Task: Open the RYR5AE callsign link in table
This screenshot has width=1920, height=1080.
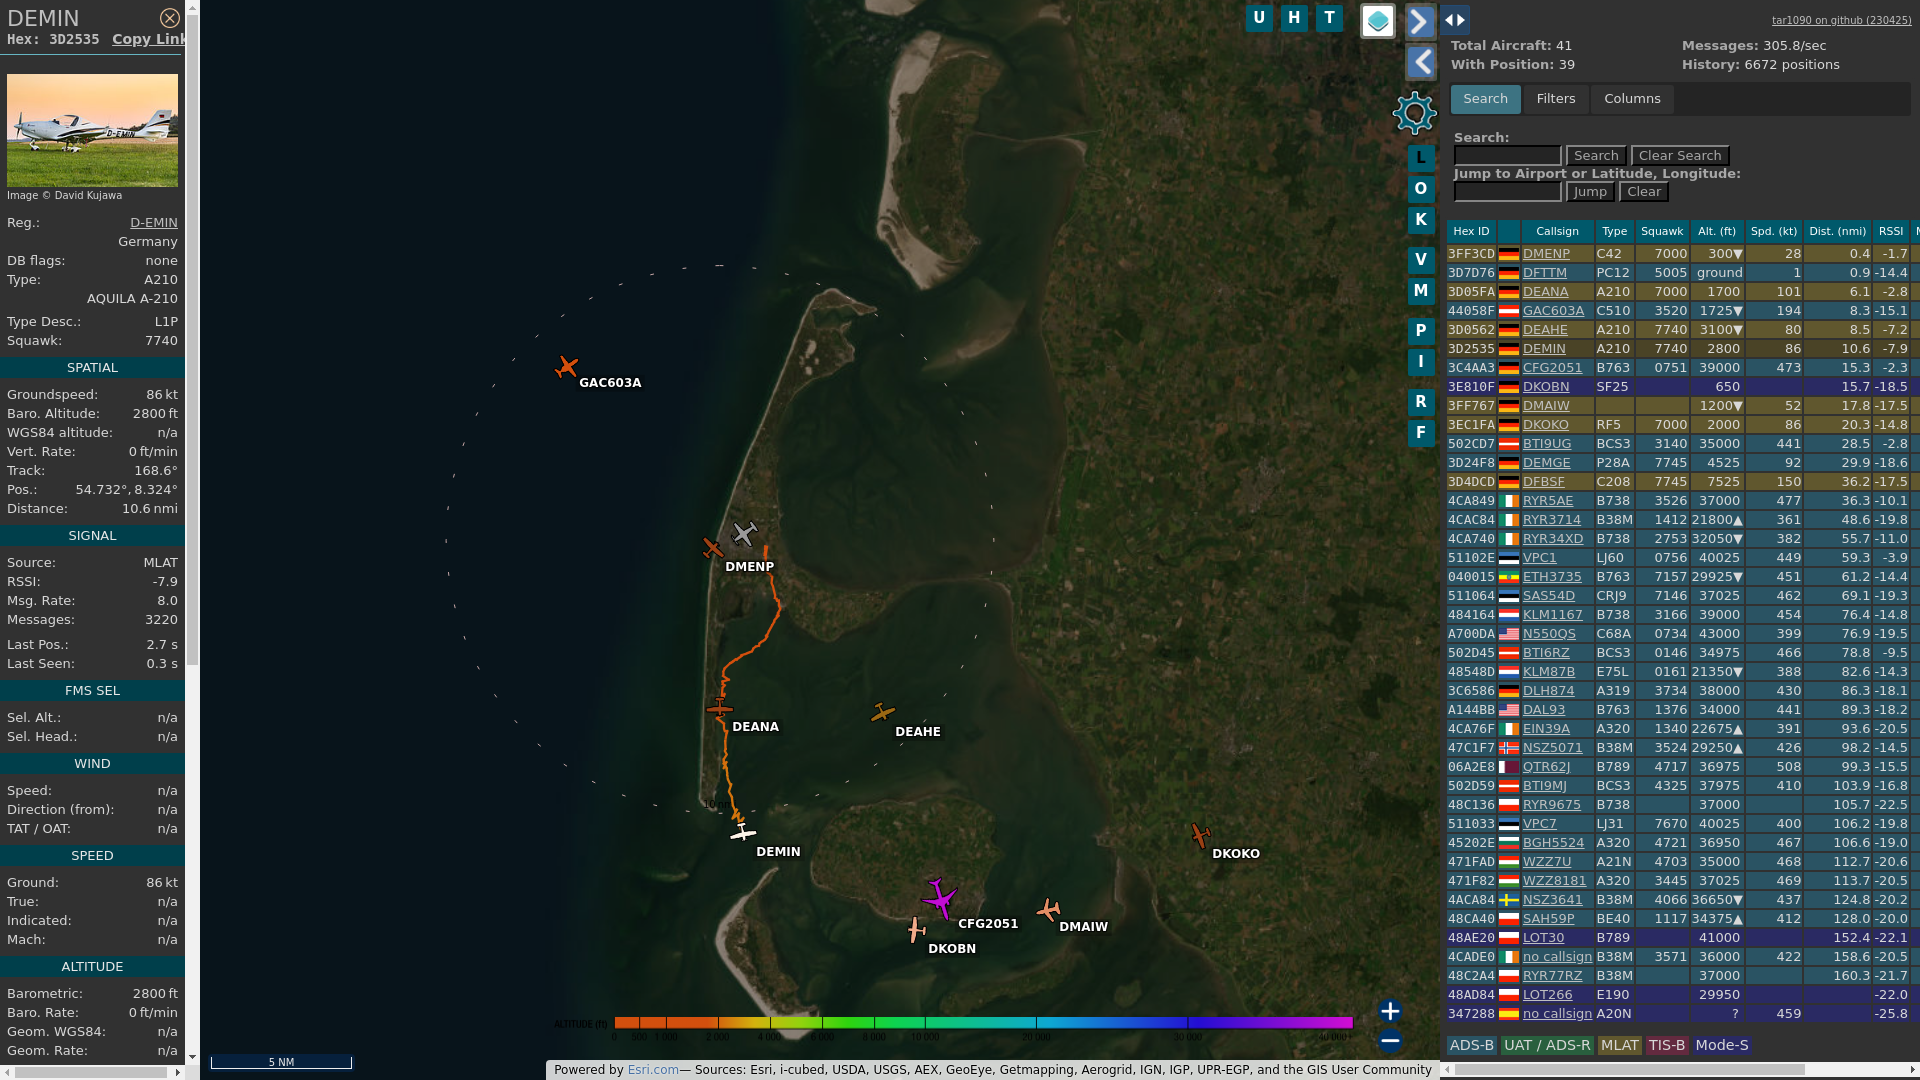Action: (x=1548, y=501)
